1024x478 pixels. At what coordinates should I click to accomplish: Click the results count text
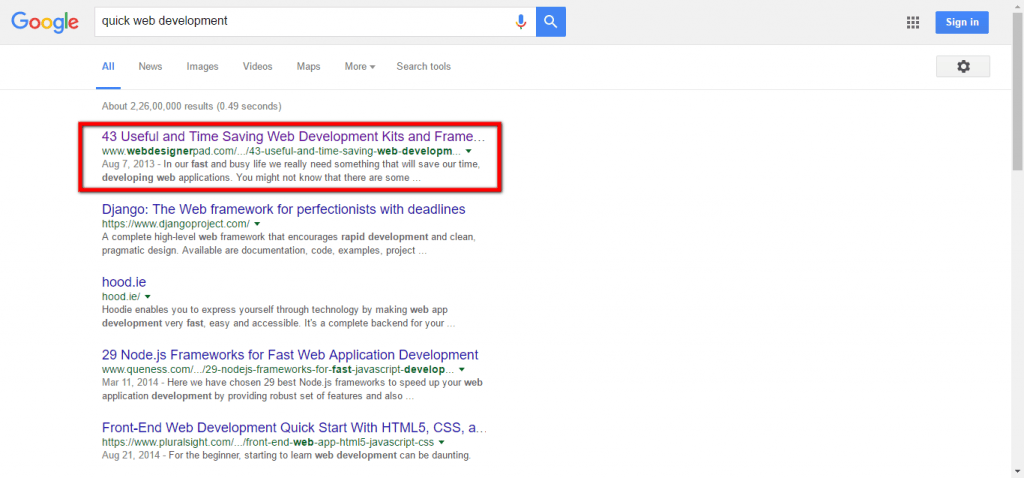click(191, 106)
